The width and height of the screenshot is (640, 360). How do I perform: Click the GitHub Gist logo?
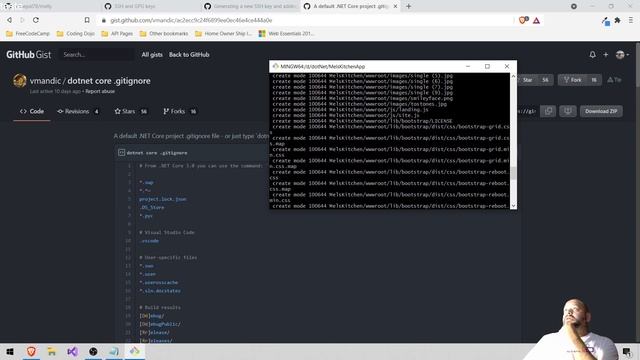(28, 54)
